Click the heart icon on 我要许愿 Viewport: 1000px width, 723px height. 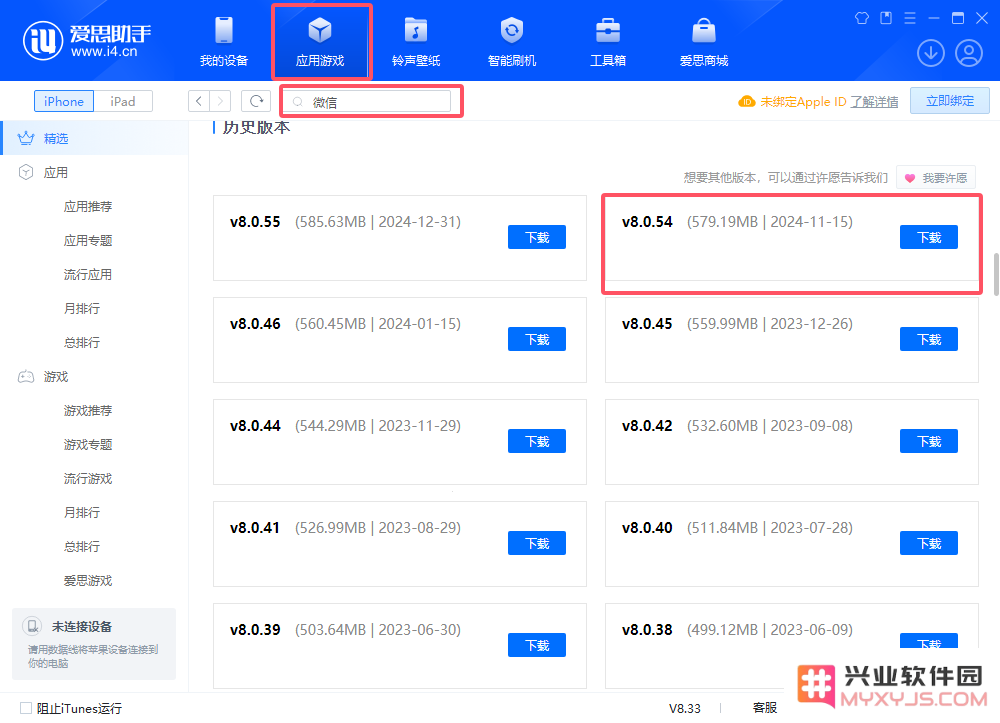point(910,179)
